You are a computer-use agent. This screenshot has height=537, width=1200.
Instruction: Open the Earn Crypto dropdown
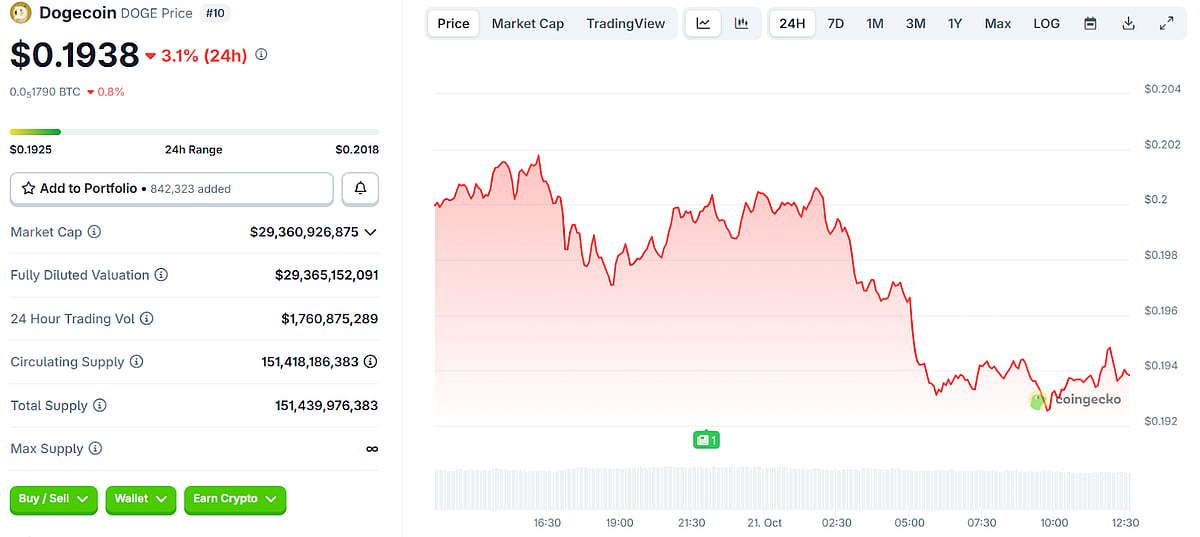235,499
